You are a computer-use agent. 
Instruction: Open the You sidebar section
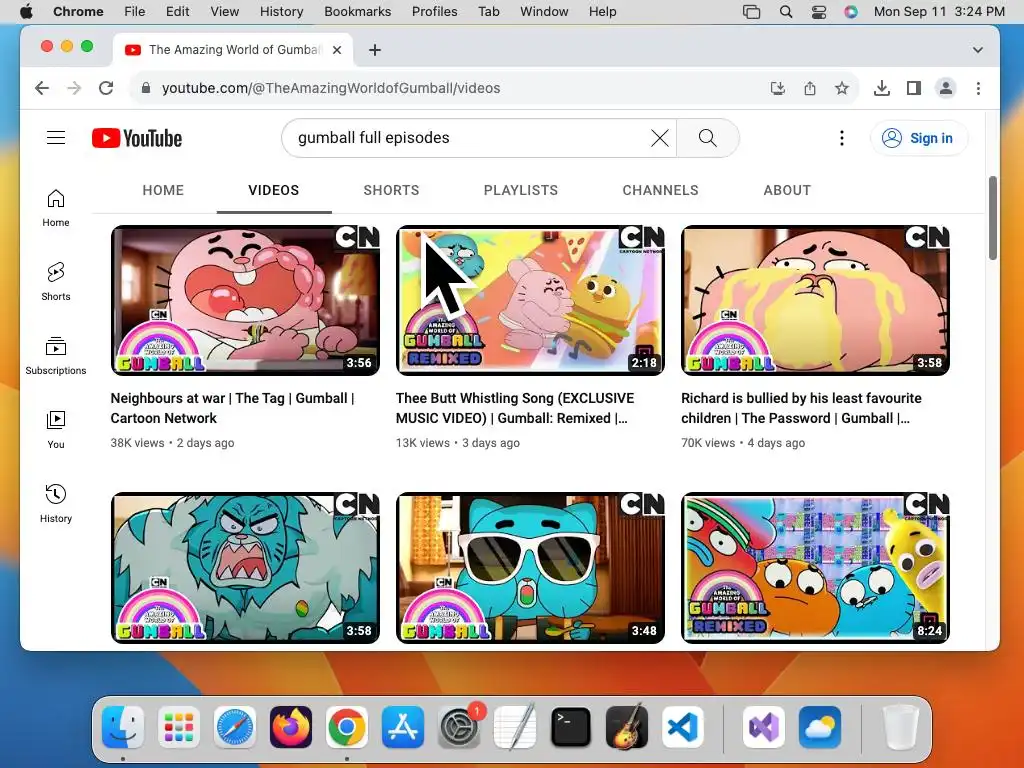(x=56, y=430)
